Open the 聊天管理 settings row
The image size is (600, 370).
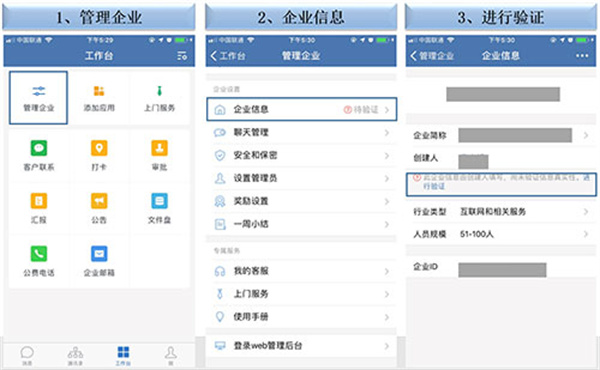302,133
